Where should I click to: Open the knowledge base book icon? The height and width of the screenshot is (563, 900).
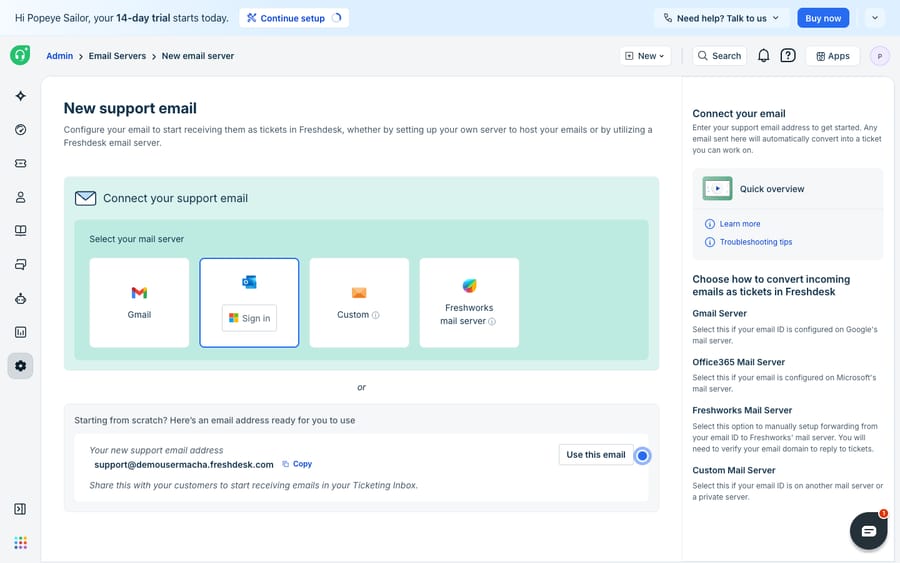point(21,231)
